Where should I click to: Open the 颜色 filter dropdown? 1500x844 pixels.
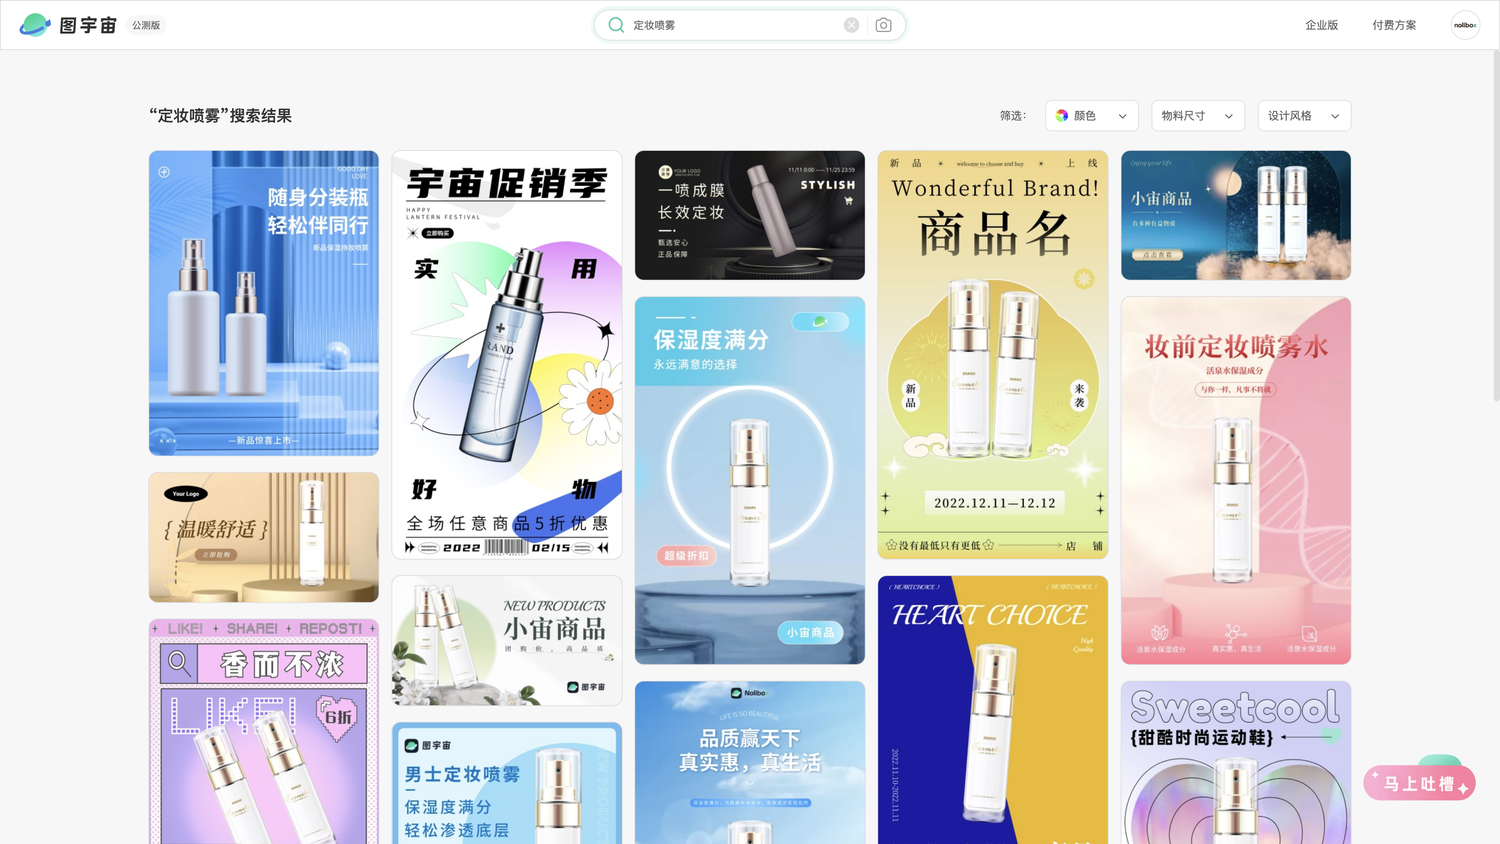1092,116
